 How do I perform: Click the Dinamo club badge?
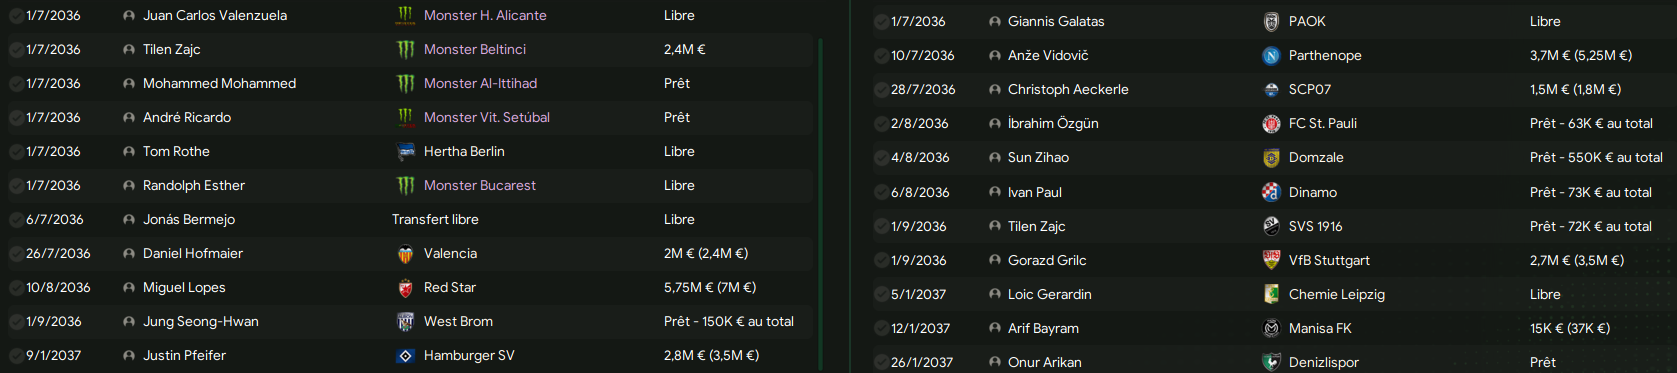point(1271,192)
